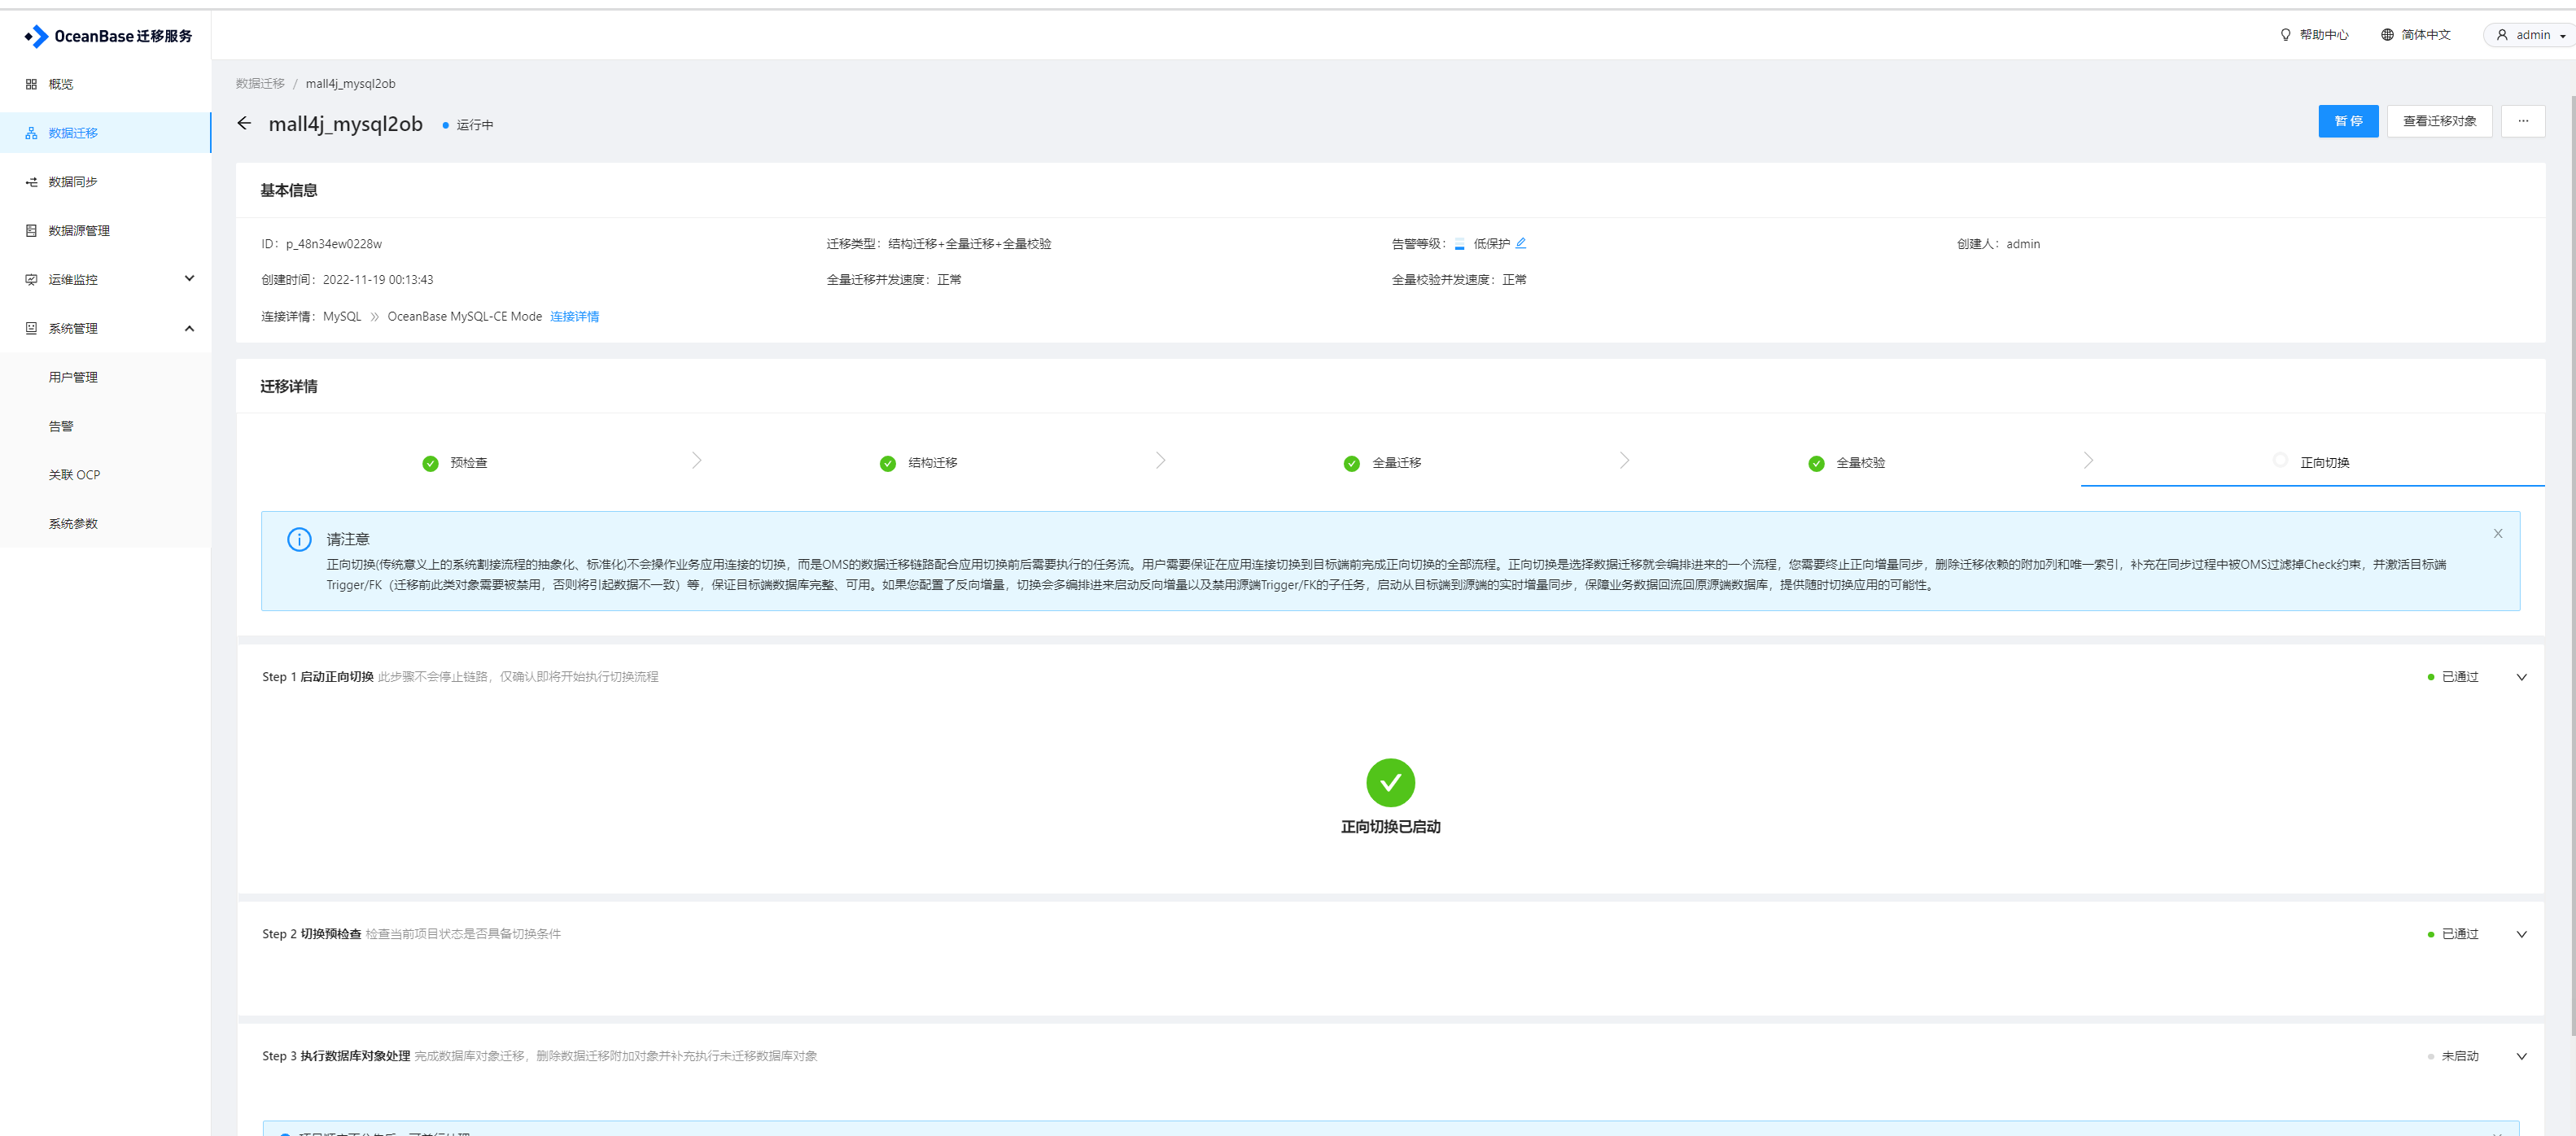The width and height of the screenshot is (2576, 1136).
Task: Open 帮助中心 via the lightbulb icon
Action: coord(2285,35)
